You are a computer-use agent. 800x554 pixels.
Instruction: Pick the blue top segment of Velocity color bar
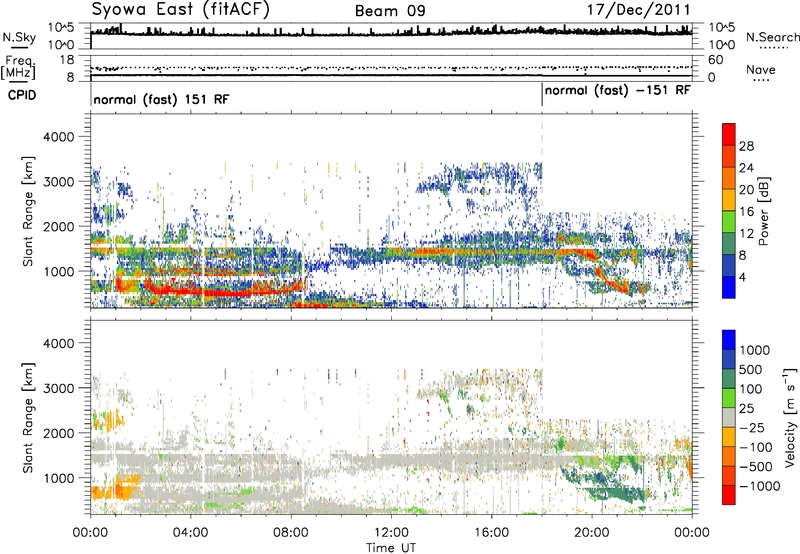click(729, 340)
